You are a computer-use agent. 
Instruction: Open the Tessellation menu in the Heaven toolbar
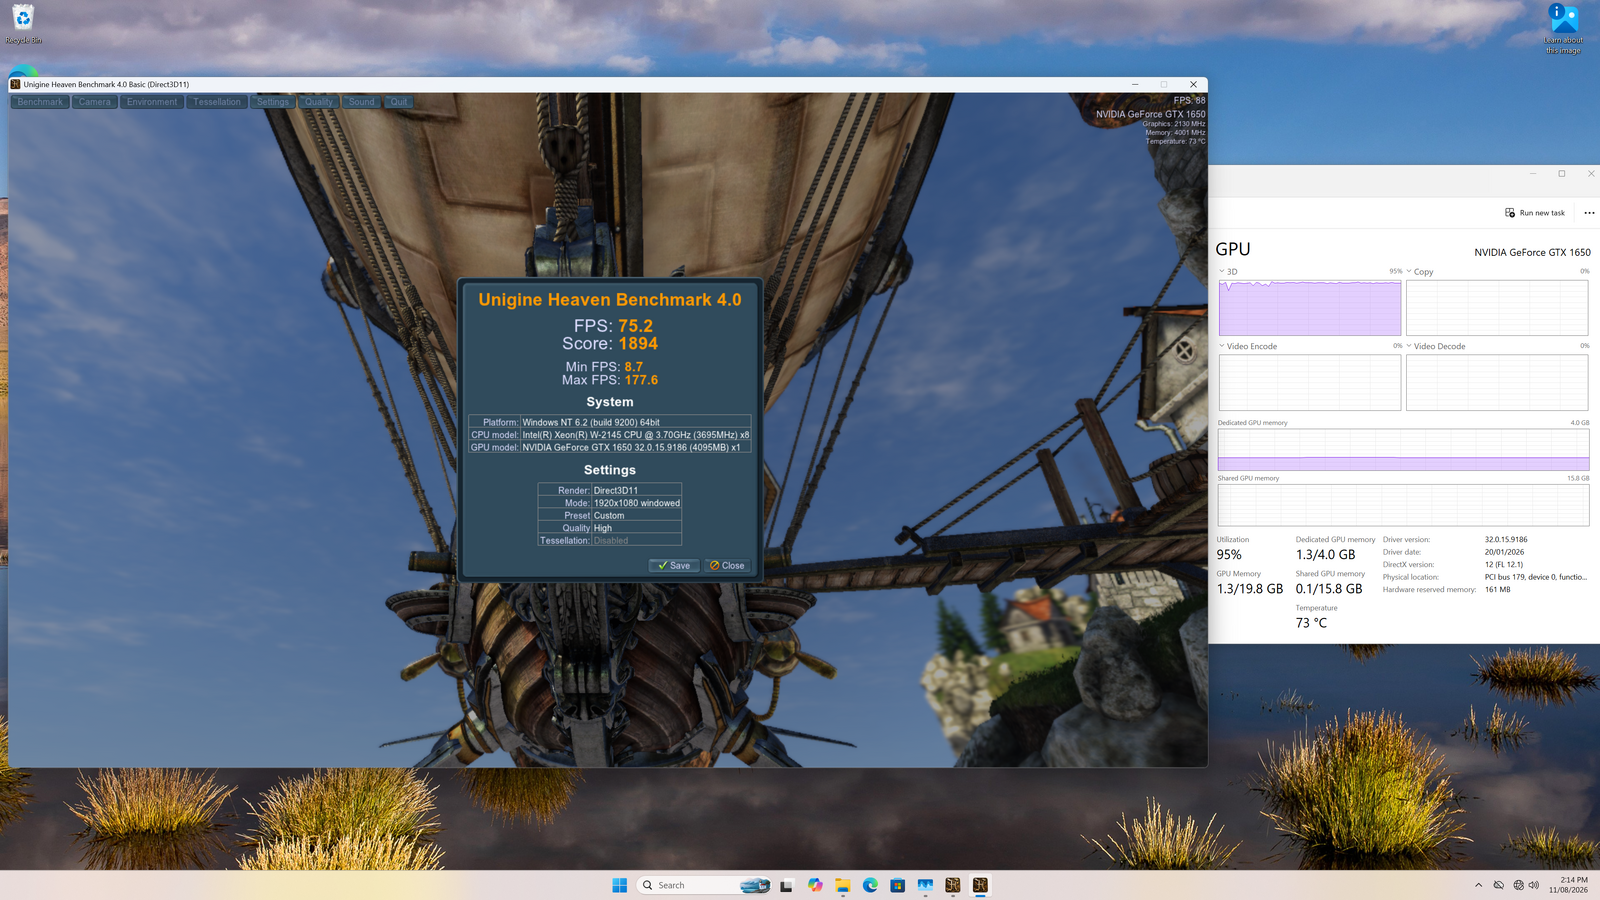pyautogui.click(x=217, y=102)
